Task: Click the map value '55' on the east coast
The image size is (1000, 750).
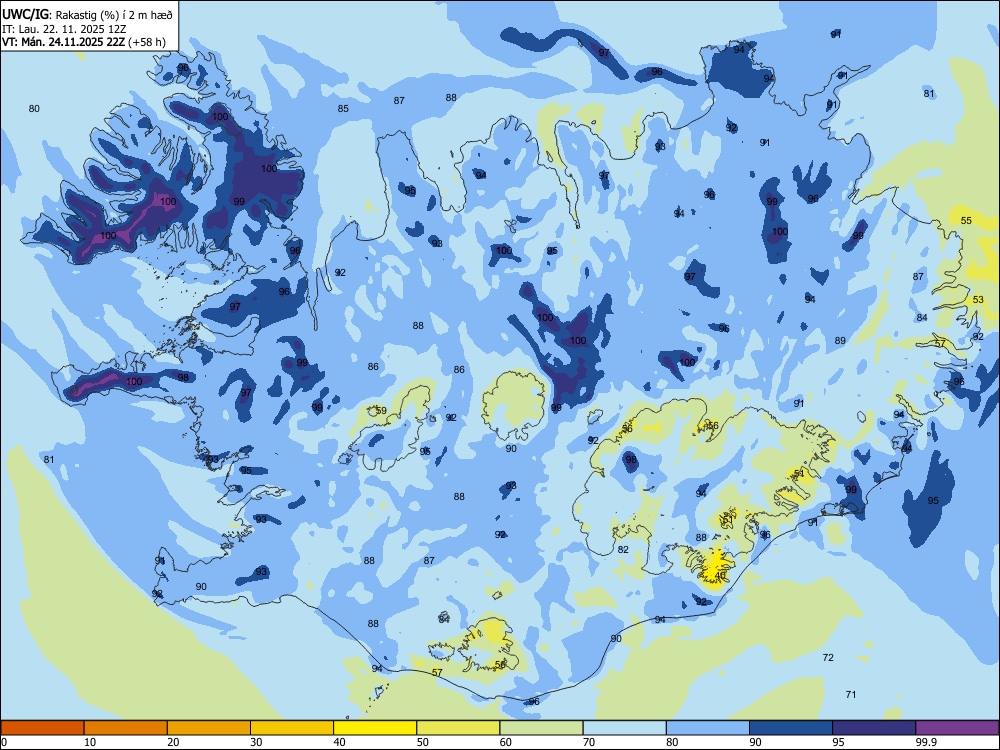Action: [966, 220]
